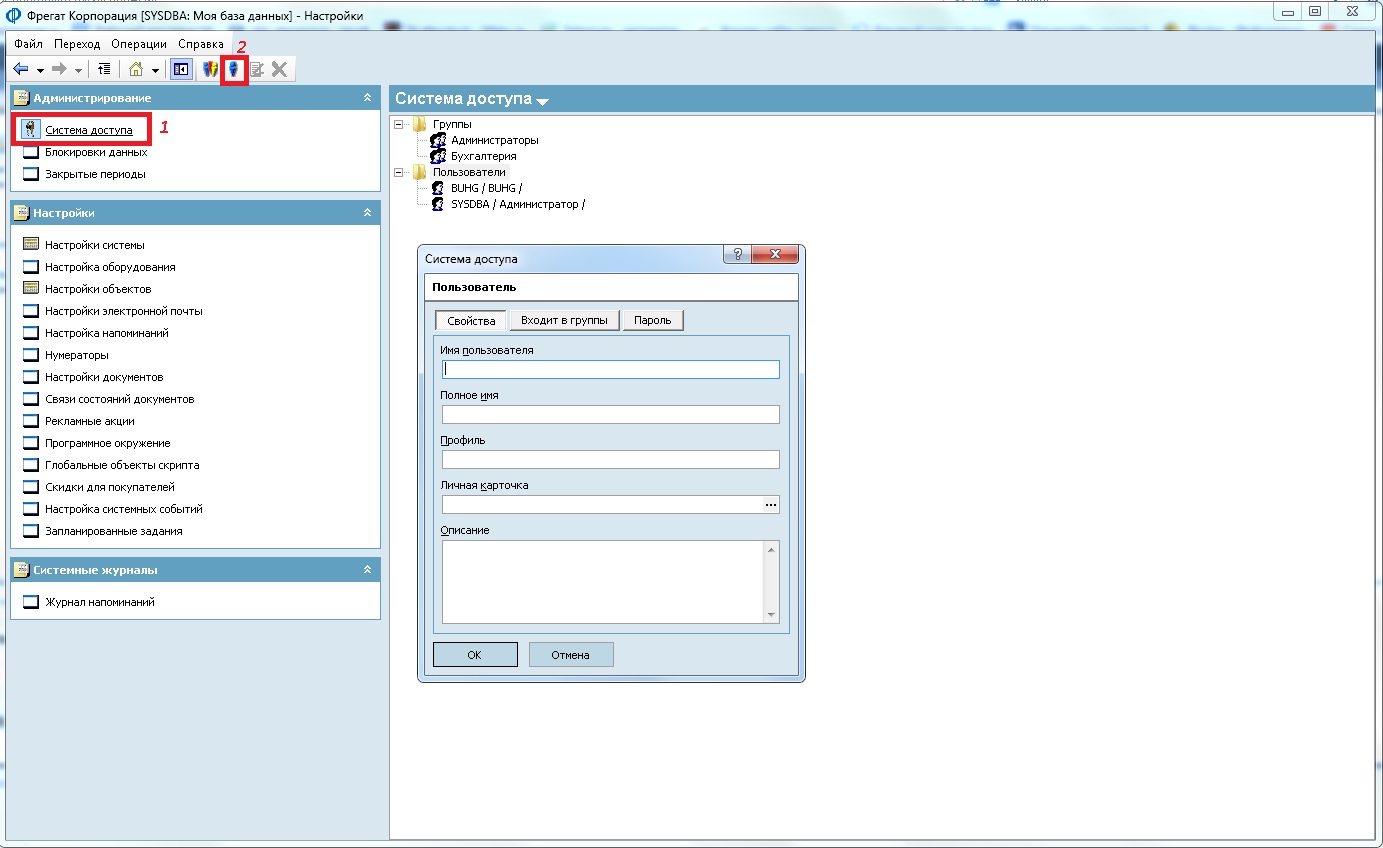Open Блокировки данных in the sidebar

pyautogui.click(x=96, y=152)
